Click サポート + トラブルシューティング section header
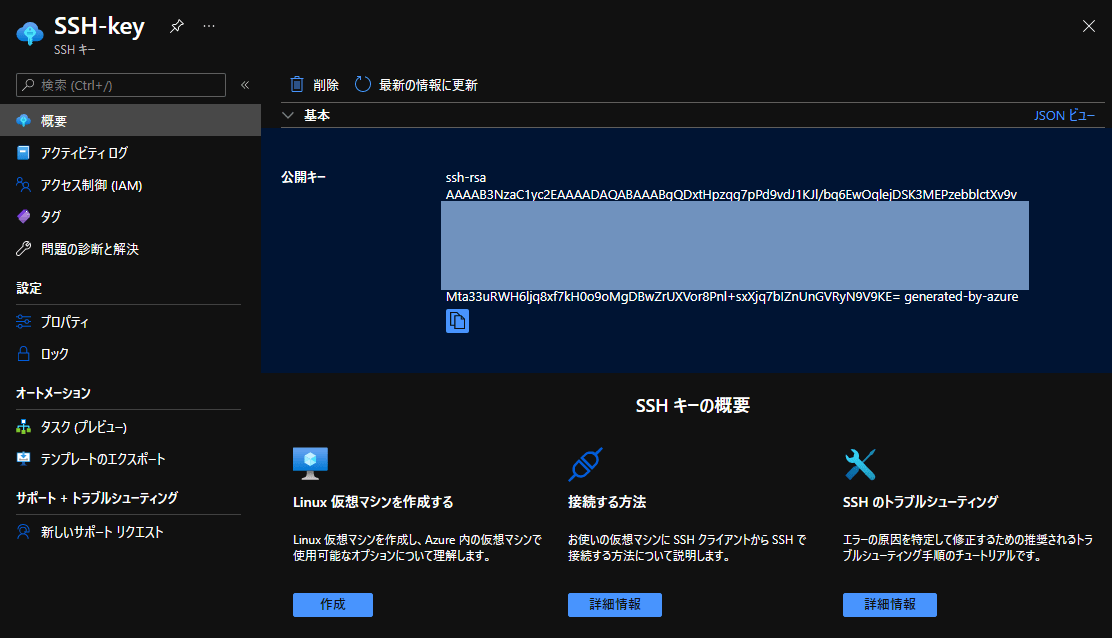 tap(97, 498)
